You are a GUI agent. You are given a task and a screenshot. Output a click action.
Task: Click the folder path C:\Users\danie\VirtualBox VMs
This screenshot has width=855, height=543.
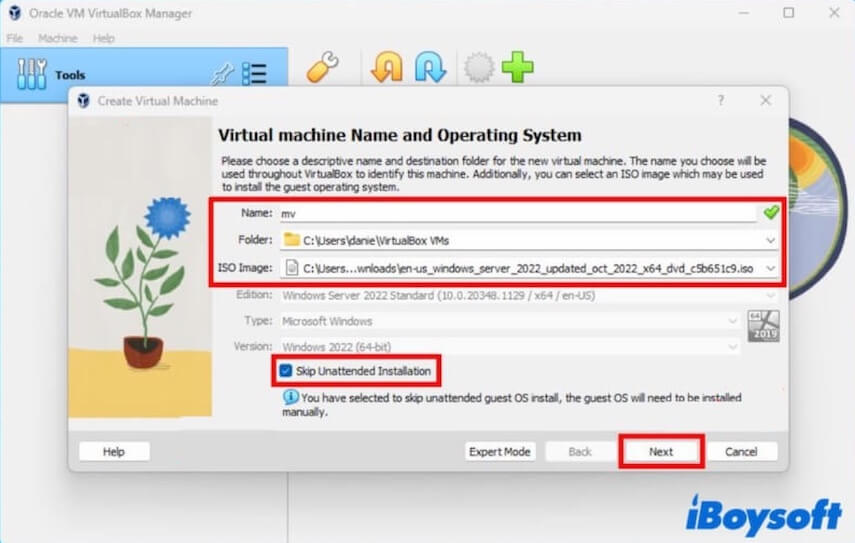376,241
